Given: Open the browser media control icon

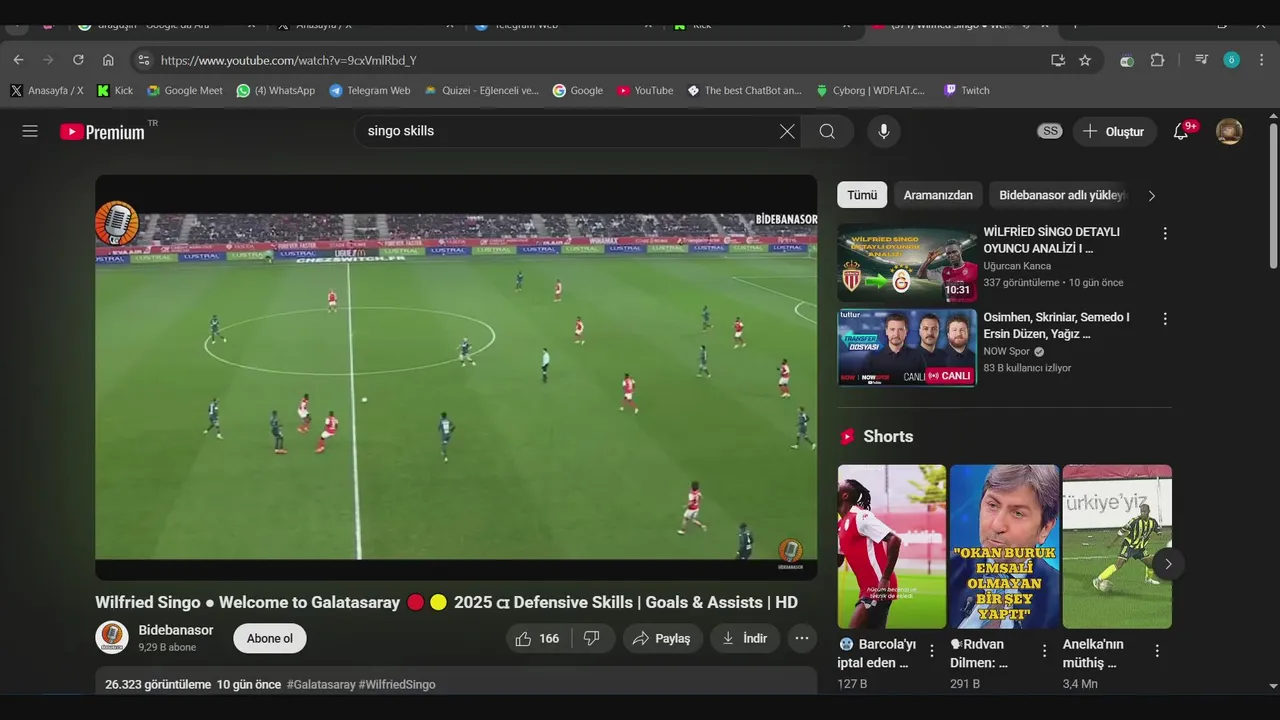Looking at the screenshot, I should (1201, 60).
